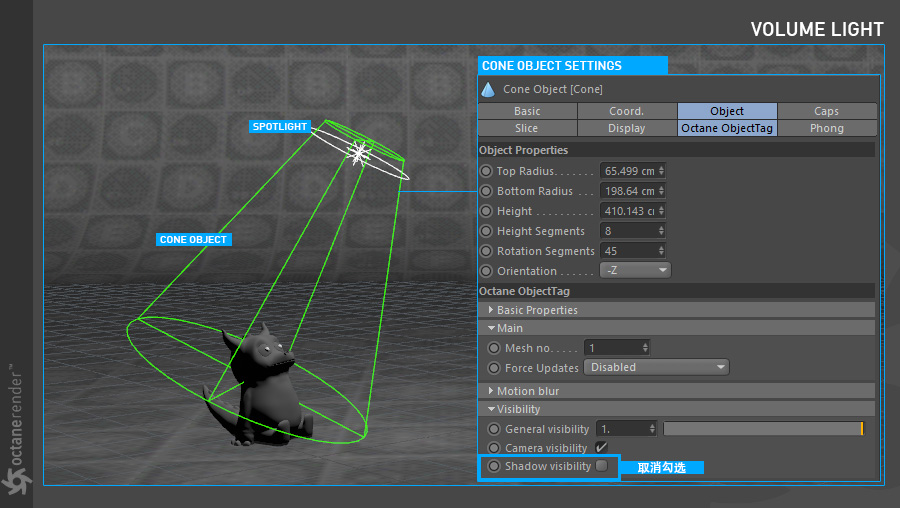Click the spotlight icon in the viewport

pyautogui.click(x=358, y=152)
